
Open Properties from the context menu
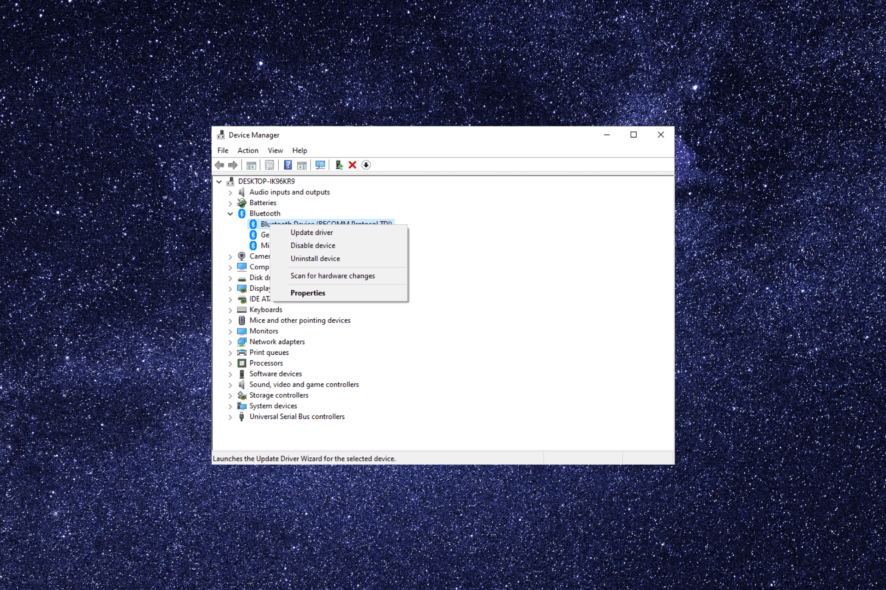tap(339, 293)
